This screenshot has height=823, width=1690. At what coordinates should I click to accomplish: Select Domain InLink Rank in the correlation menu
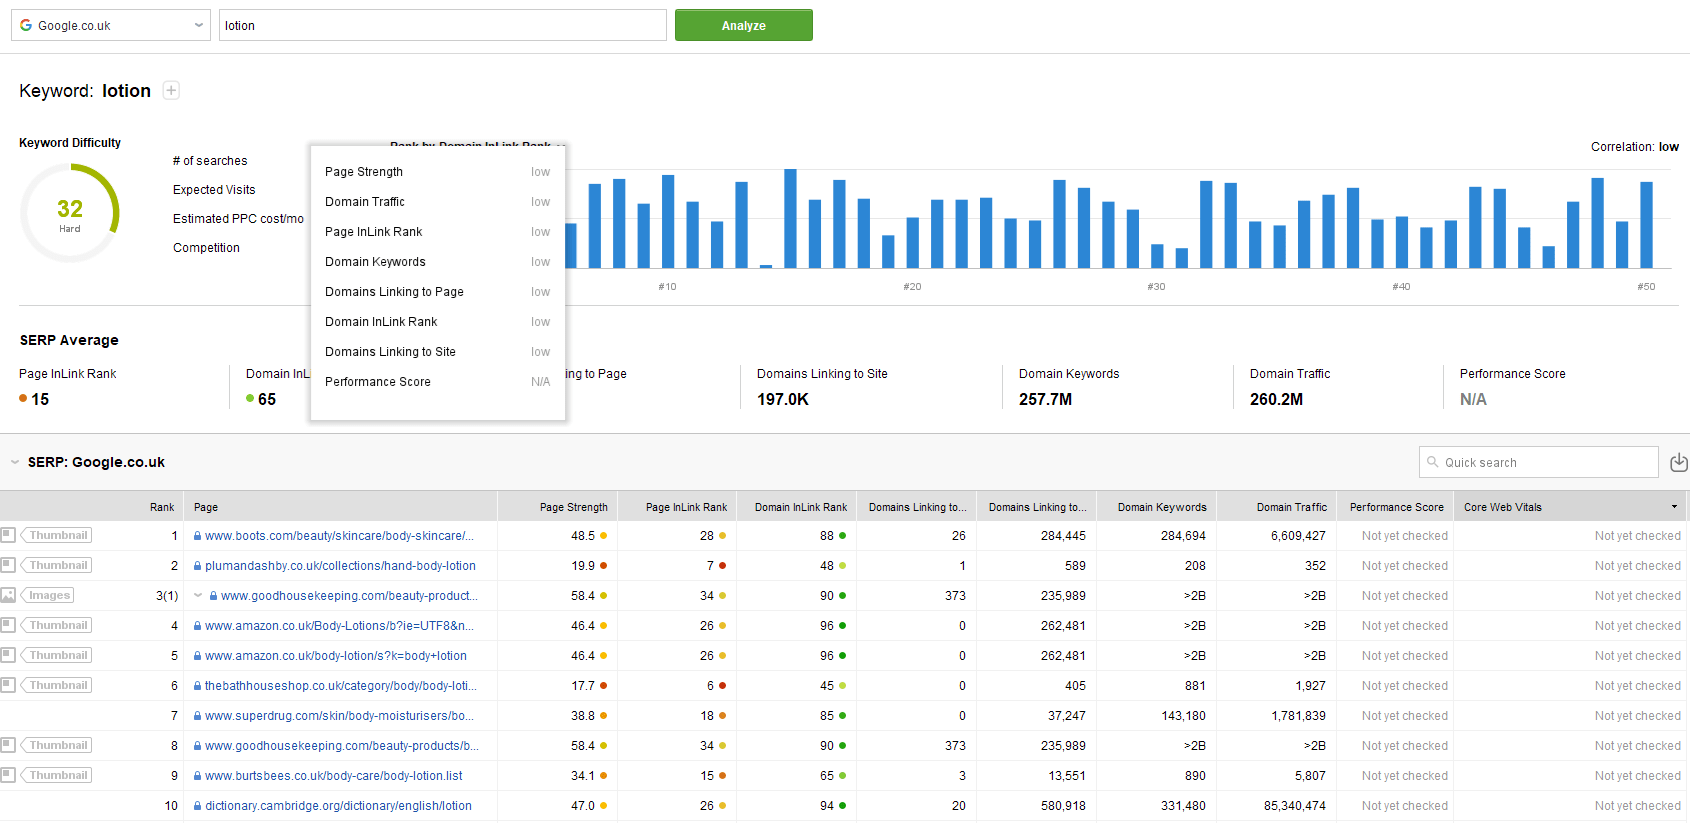click(x=438, y=322)
